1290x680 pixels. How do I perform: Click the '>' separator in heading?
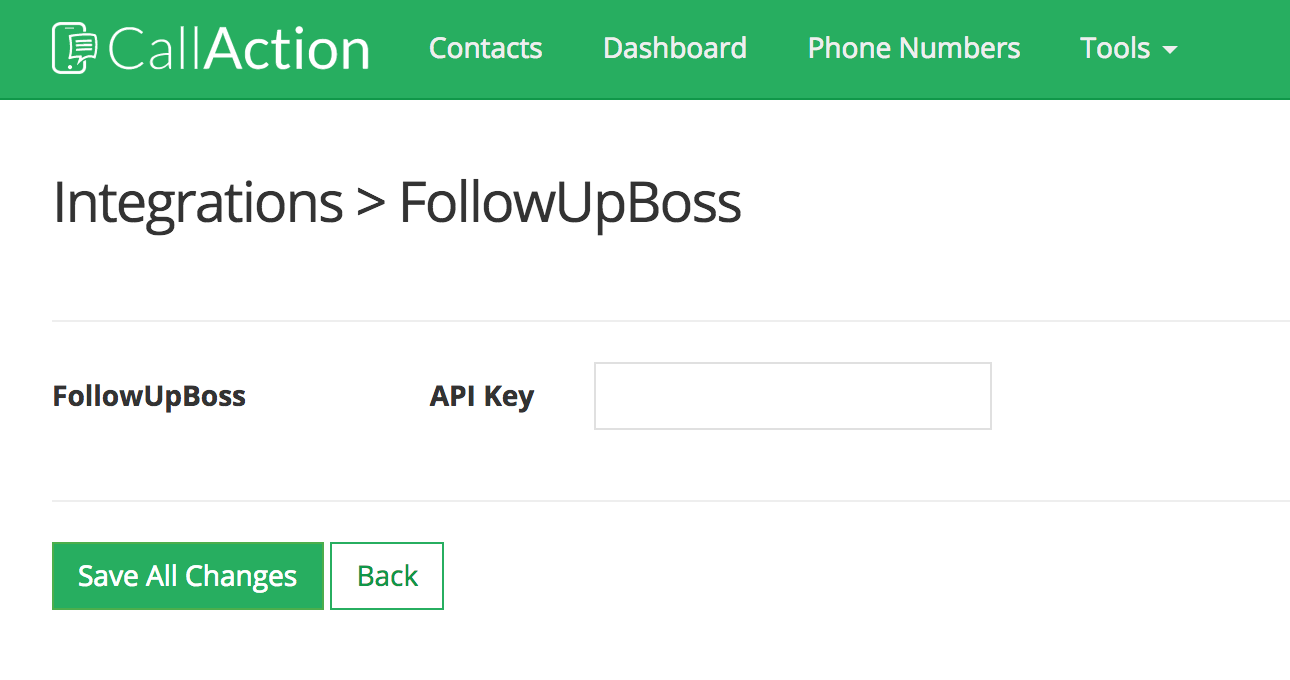tap(370, 205)
